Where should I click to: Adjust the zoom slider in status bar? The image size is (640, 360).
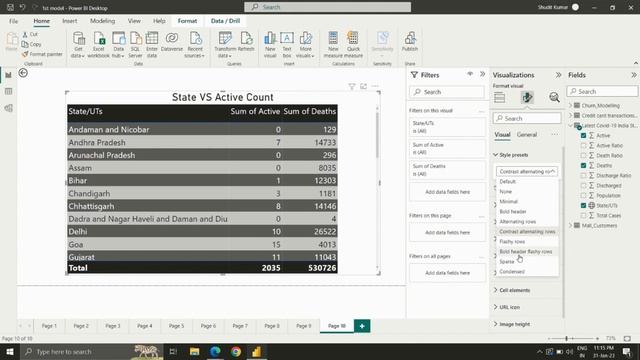(567, 338)
